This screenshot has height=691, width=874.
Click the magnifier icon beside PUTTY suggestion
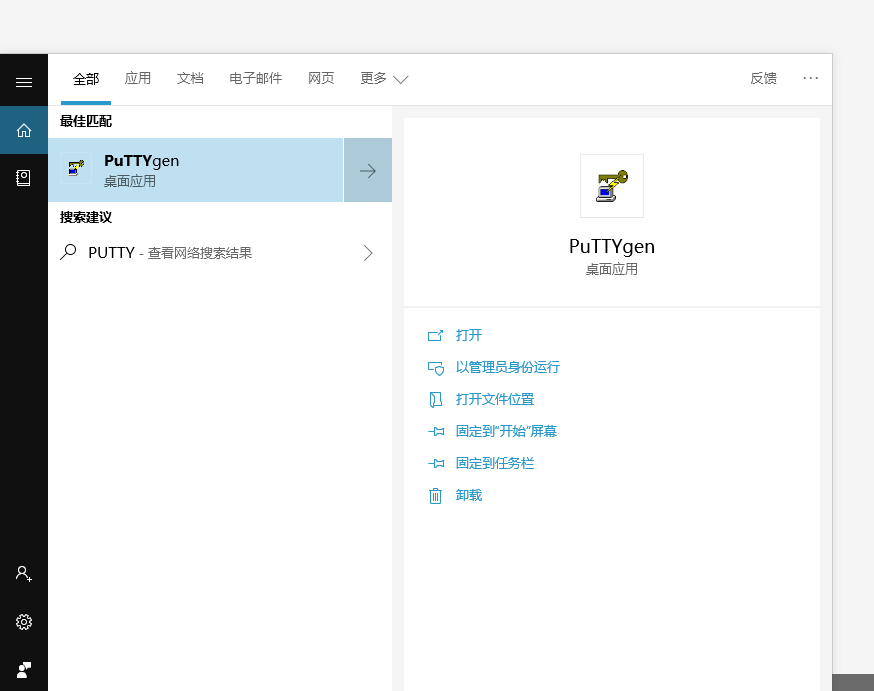tap(68, 252)
